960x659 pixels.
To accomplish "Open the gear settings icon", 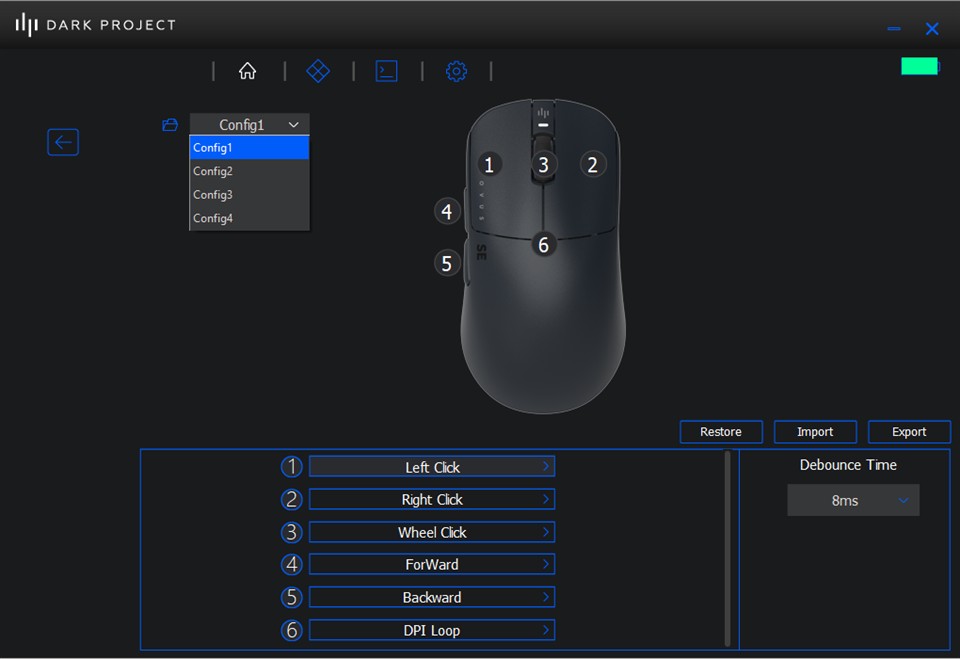I will coord(456,71).
